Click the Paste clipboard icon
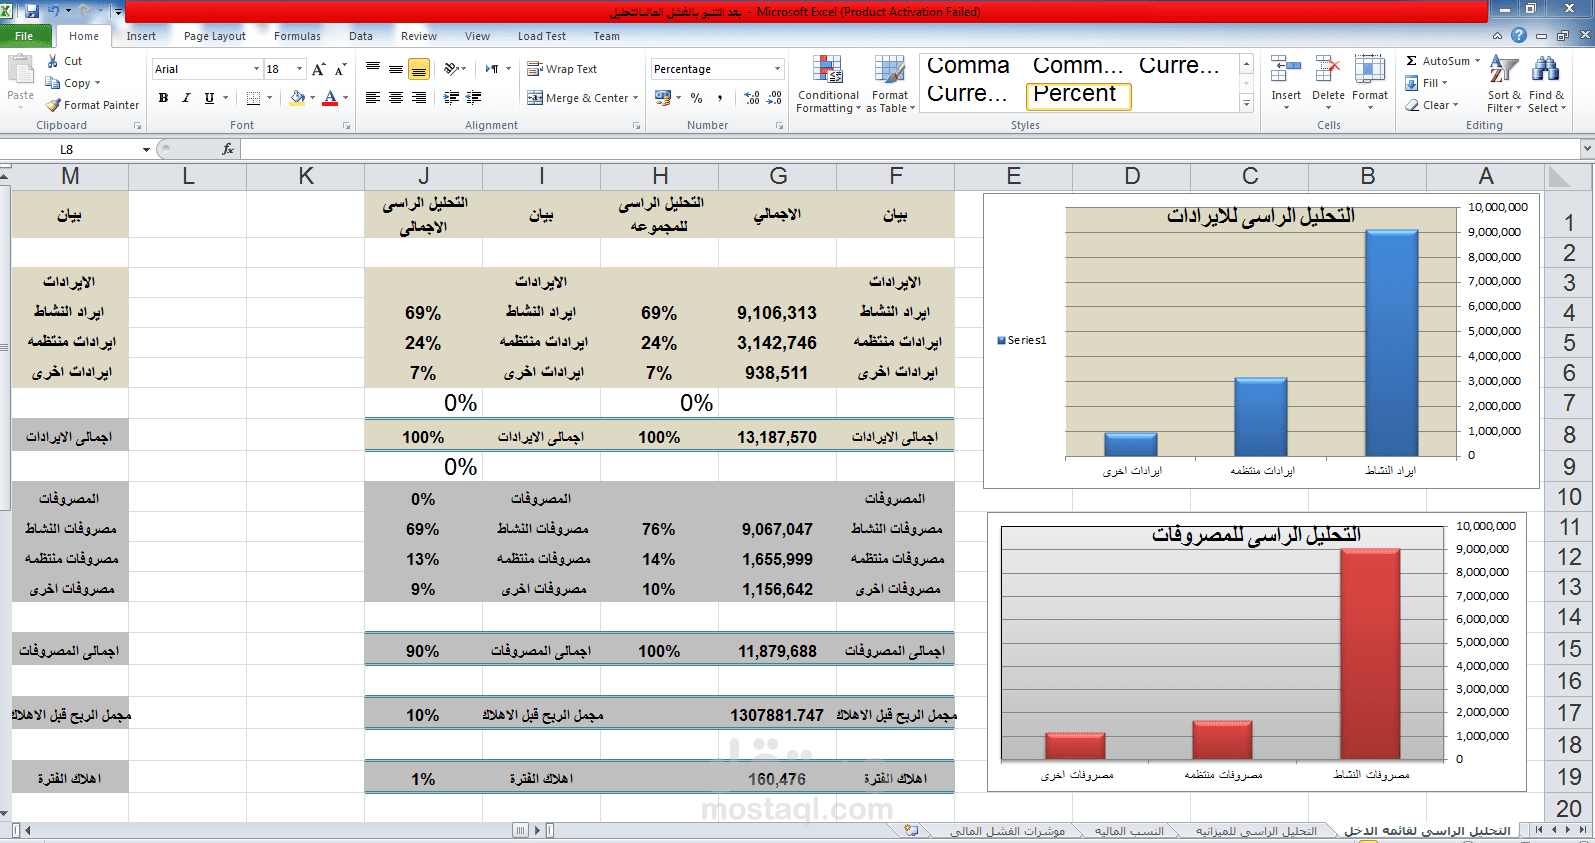Image resolution: width=1595 pixels, height=843 pixels. point(20,69)
